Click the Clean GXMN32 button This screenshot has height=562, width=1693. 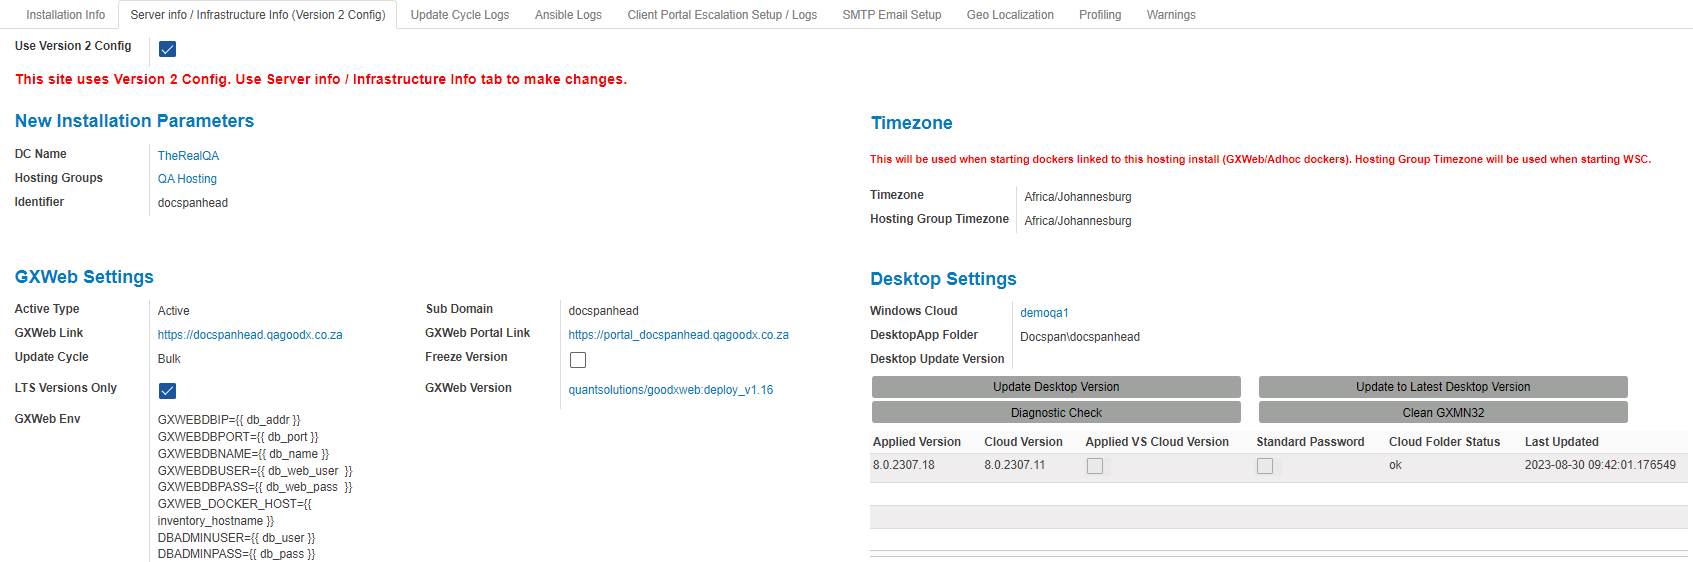1442,413
